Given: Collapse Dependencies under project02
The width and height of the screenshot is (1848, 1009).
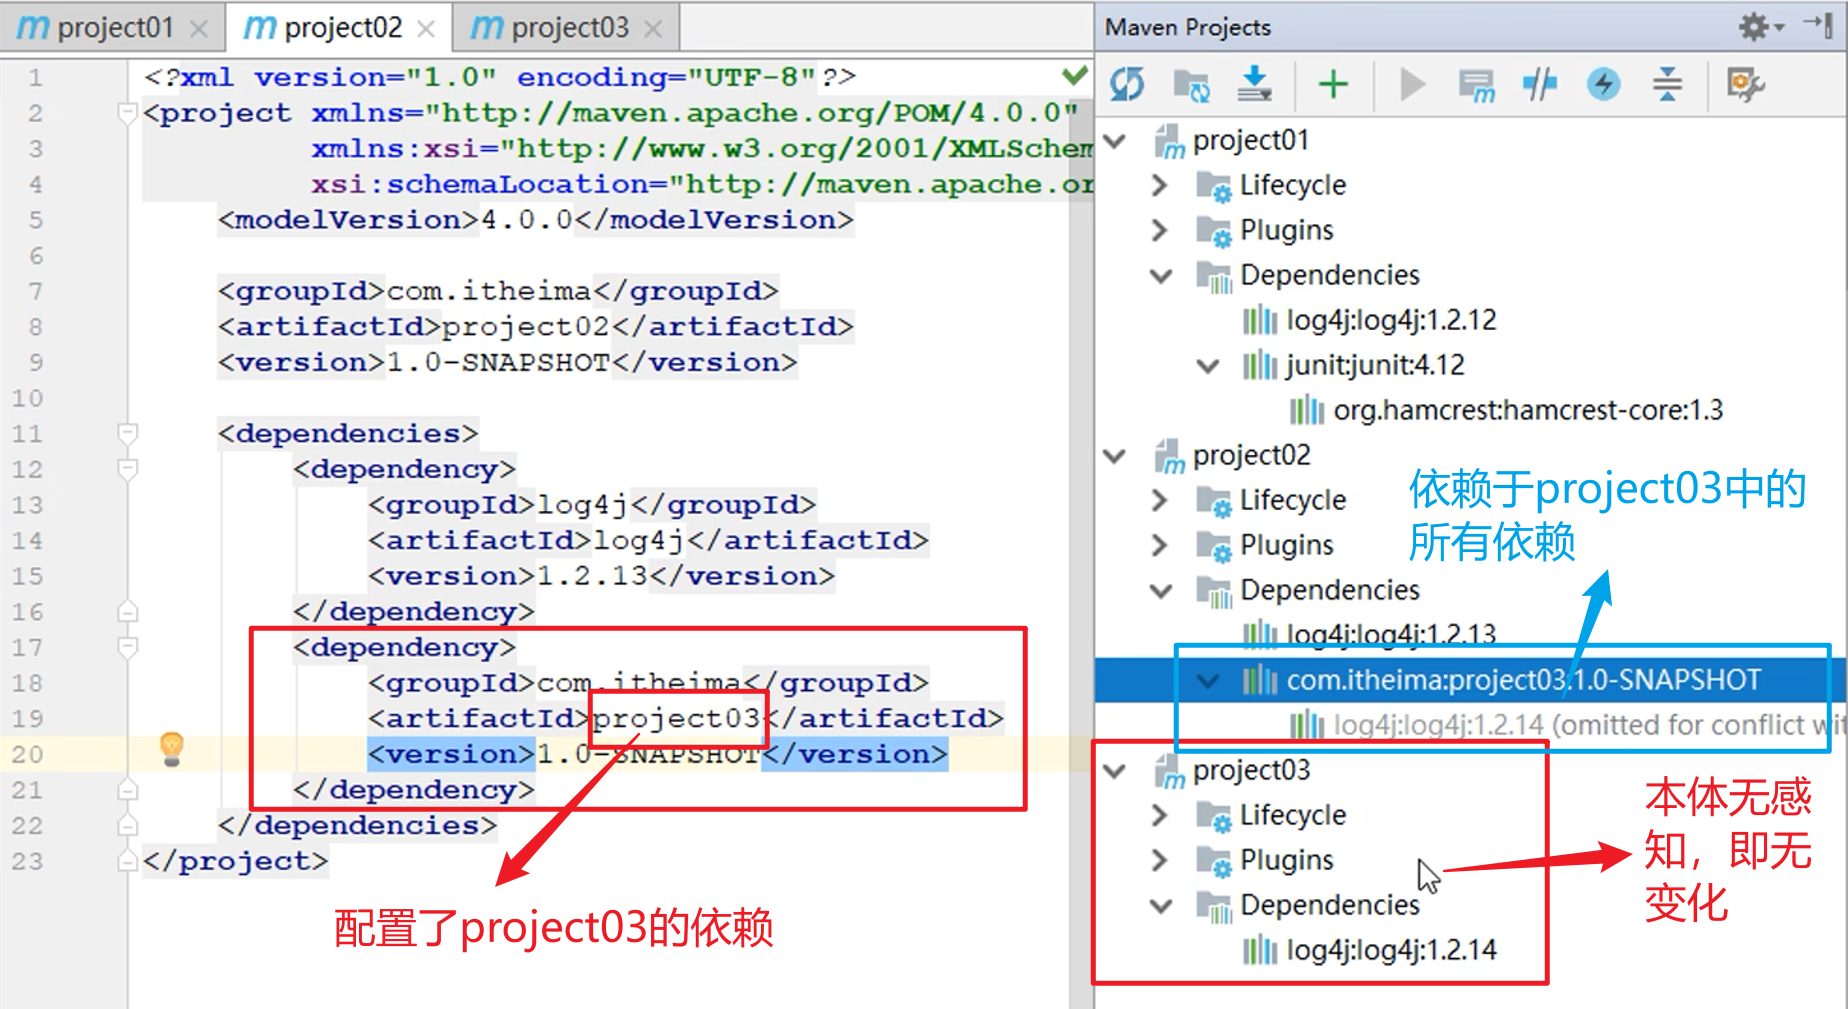Looking at the screenshot, I should click(1160, 590).
